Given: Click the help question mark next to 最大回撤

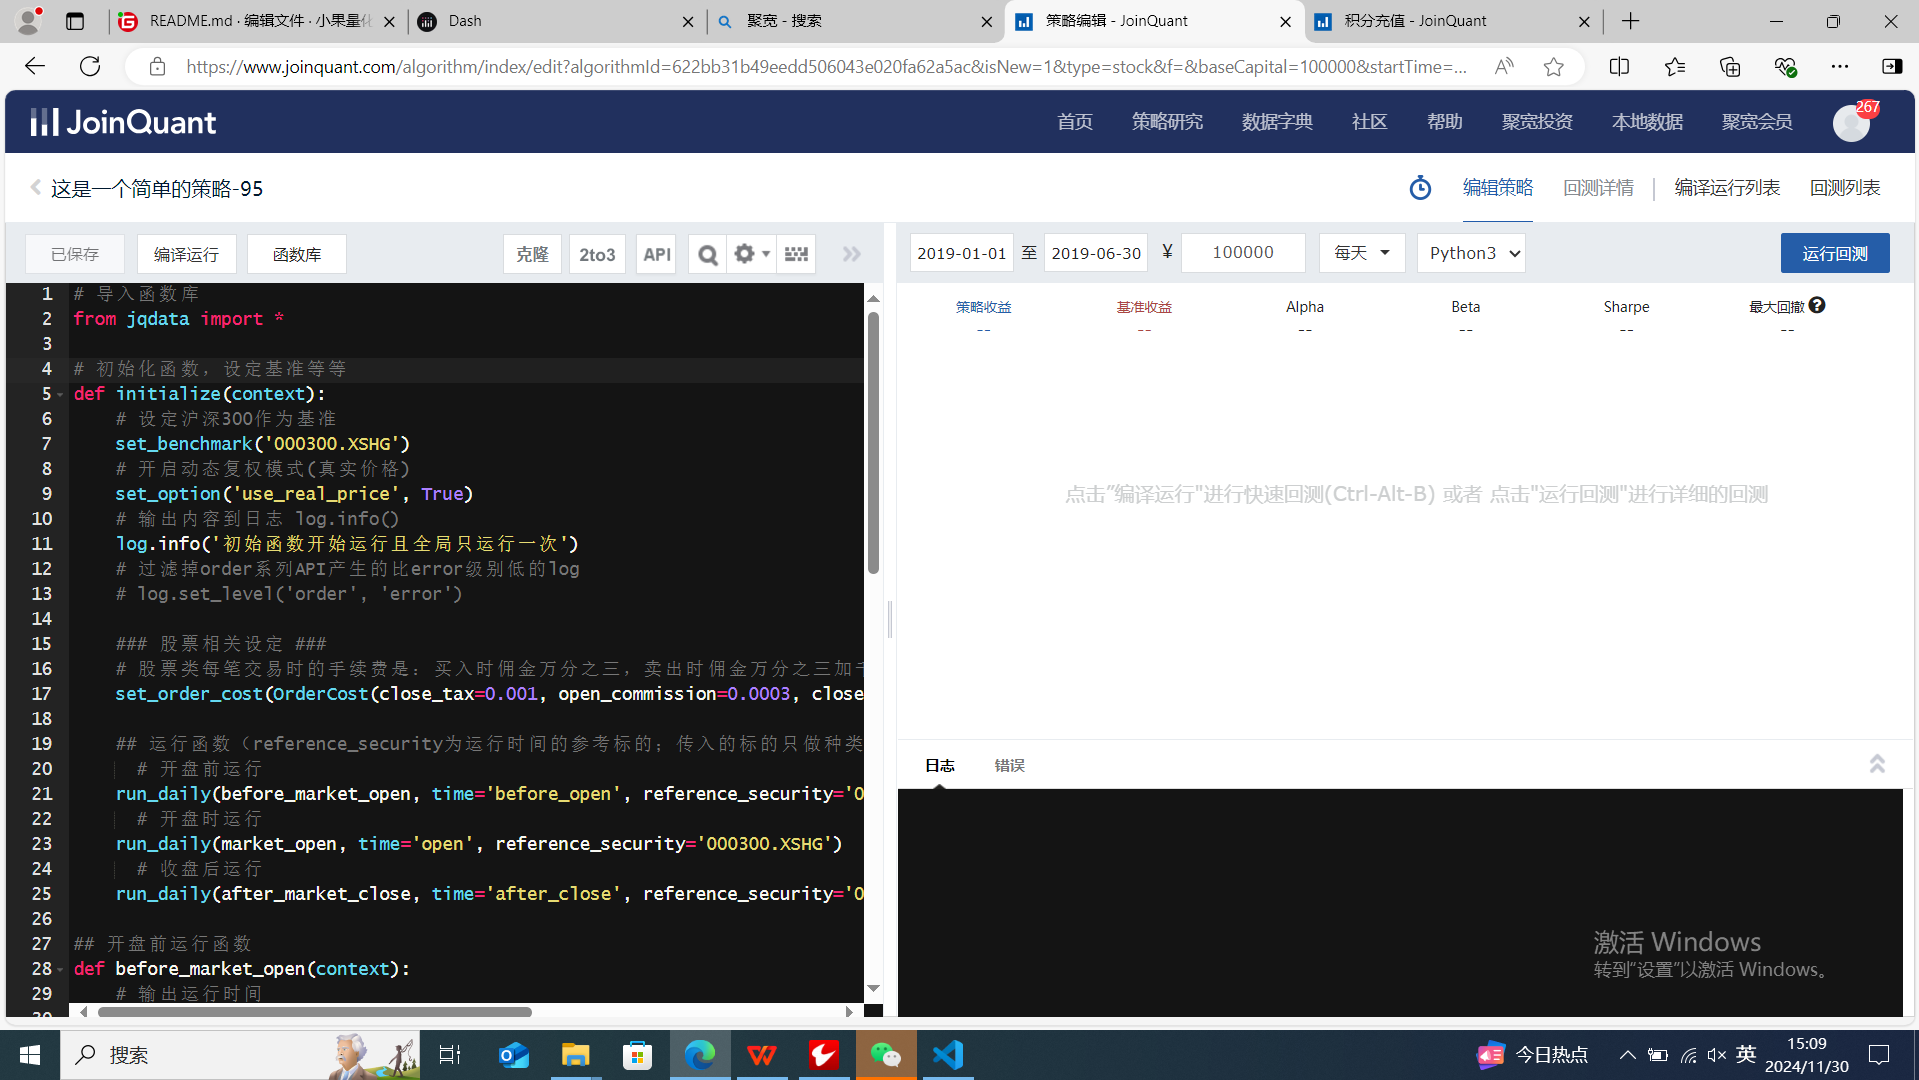Looking at the screenshot, I should [x=1817, y=306].
